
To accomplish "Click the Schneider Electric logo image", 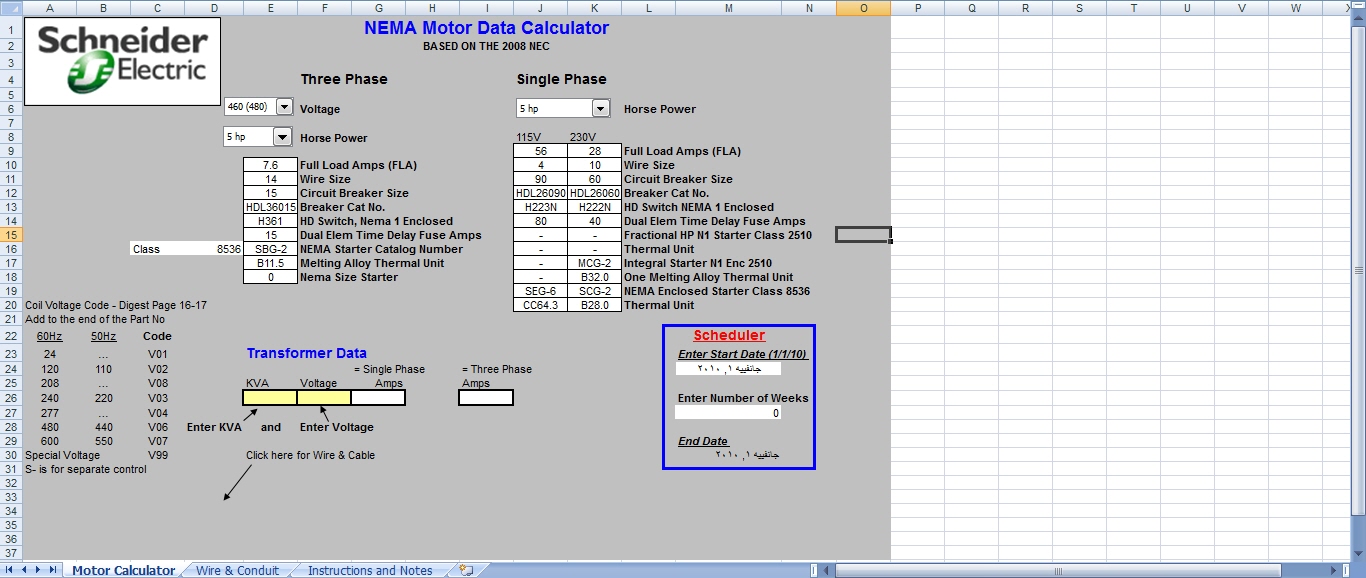I will point(122,61).
